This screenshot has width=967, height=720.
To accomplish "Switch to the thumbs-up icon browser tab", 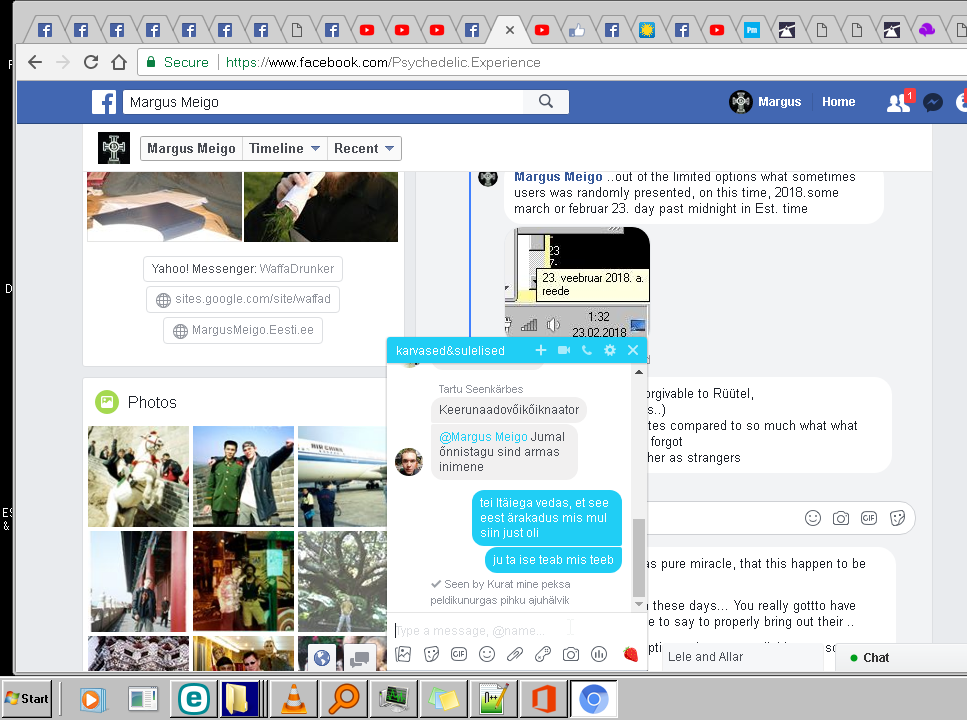I will click(x=577, y=30).
